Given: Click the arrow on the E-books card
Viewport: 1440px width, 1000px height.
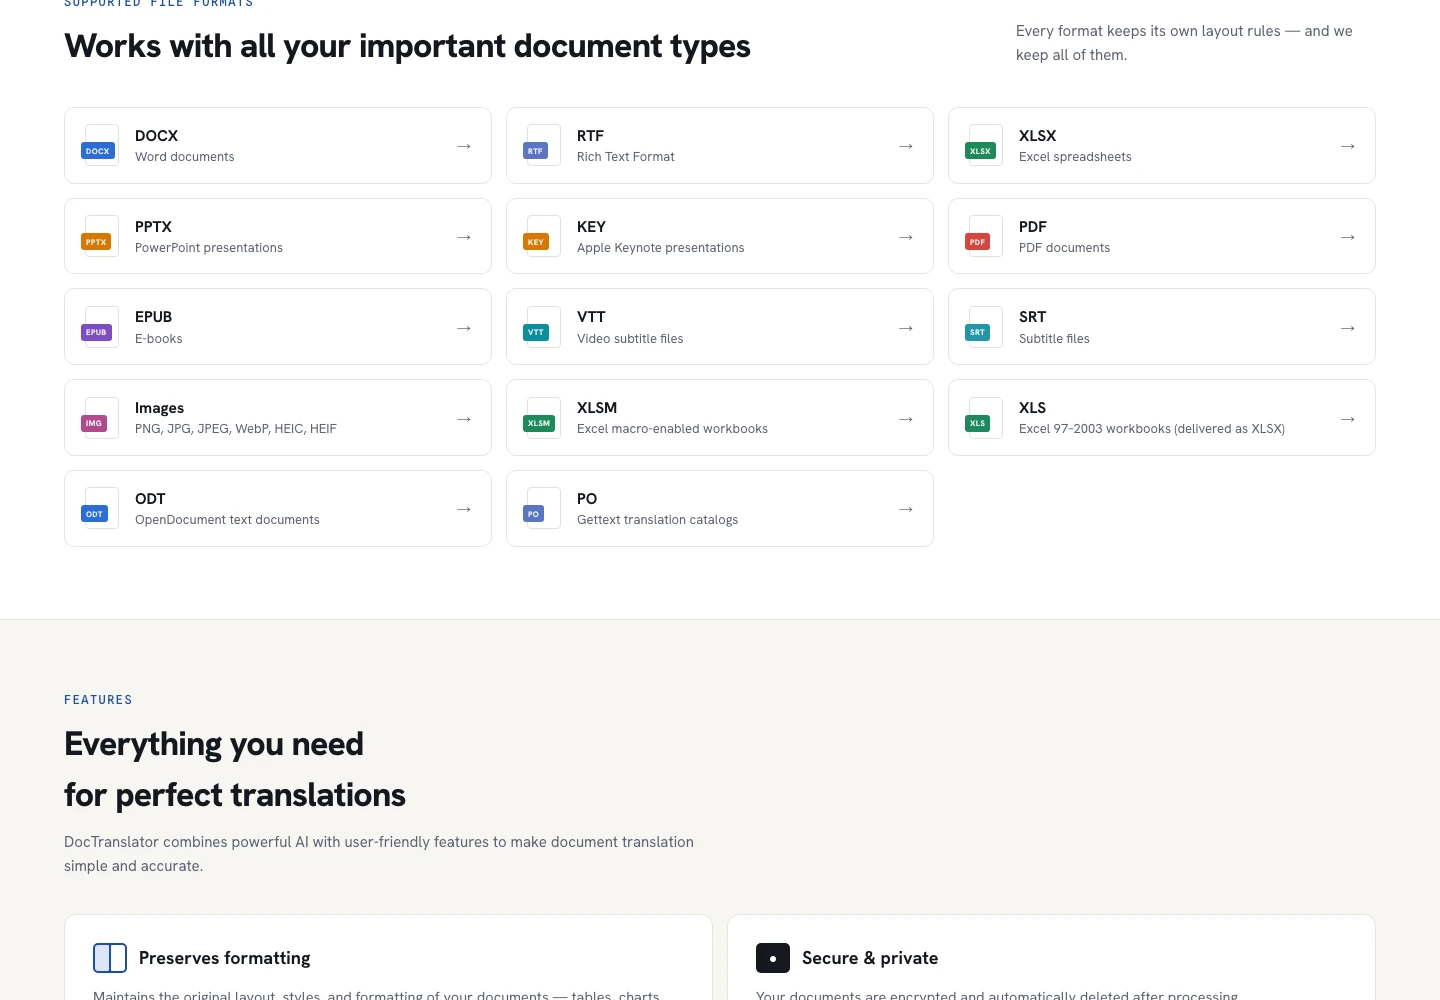Looking at the screenshot, I should tap(464, 328).
